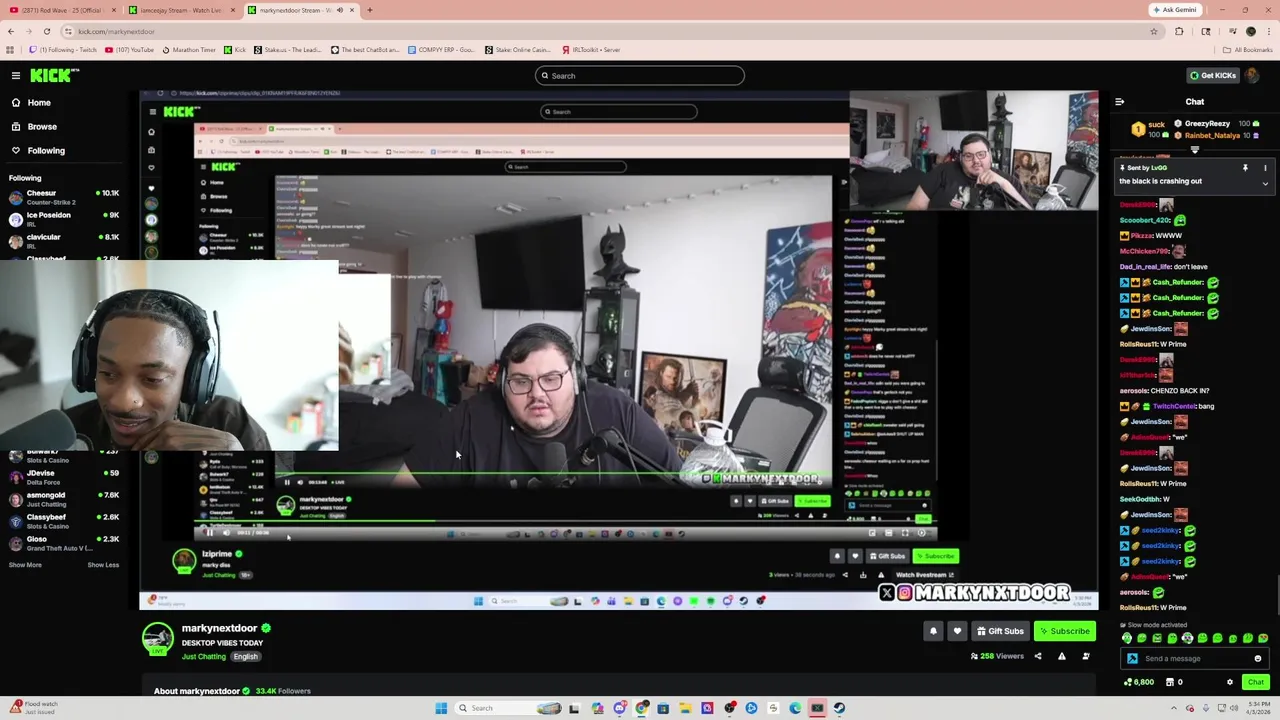Subscribe to markynextdoor's channel
Viewport: 1280px width, 720px height.
pyautogui.click(x=1064, y=631)
